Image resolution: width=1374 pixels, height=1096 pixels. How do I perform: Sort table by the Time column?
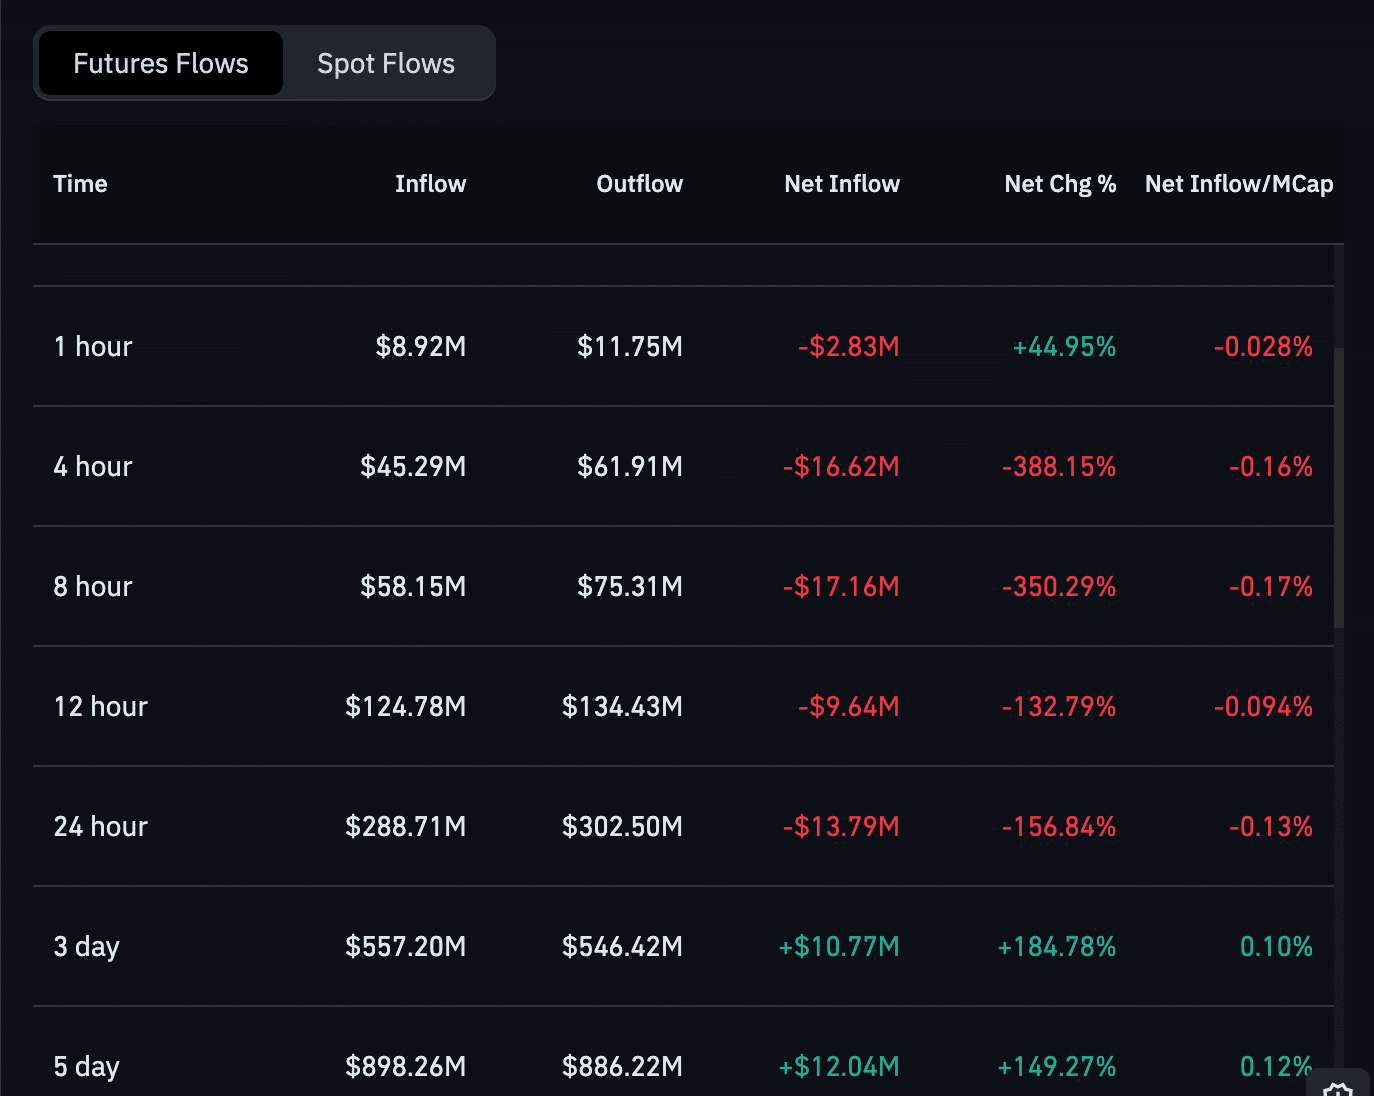coord(80,184)
